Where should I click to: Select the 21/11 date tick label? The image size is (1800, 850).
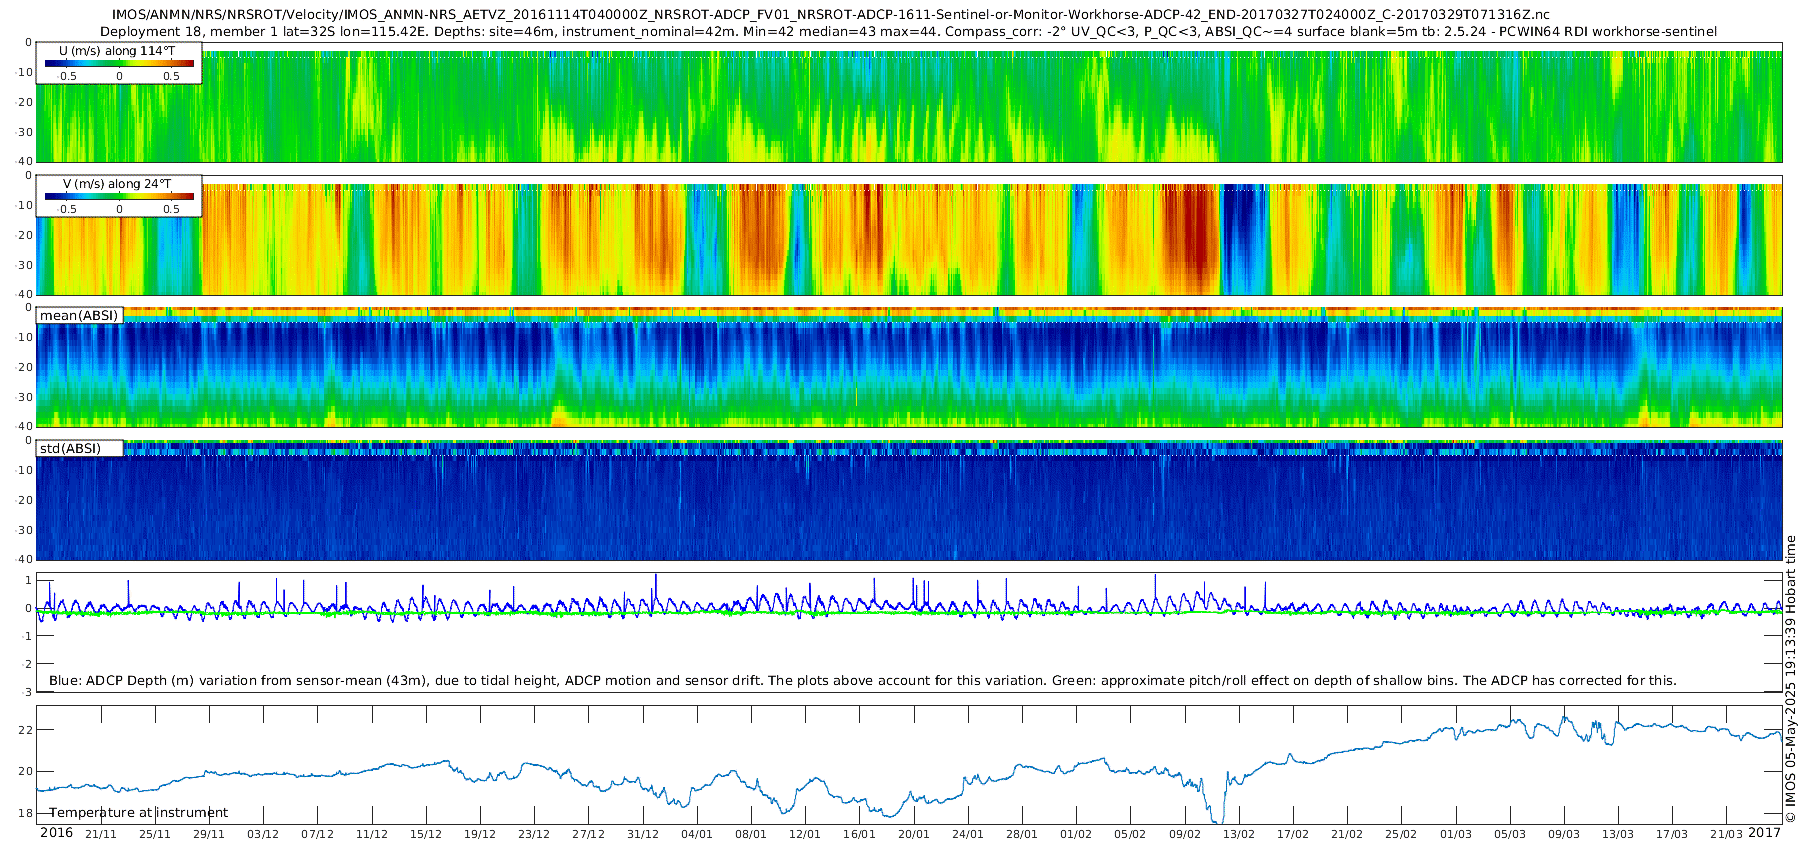100,834
